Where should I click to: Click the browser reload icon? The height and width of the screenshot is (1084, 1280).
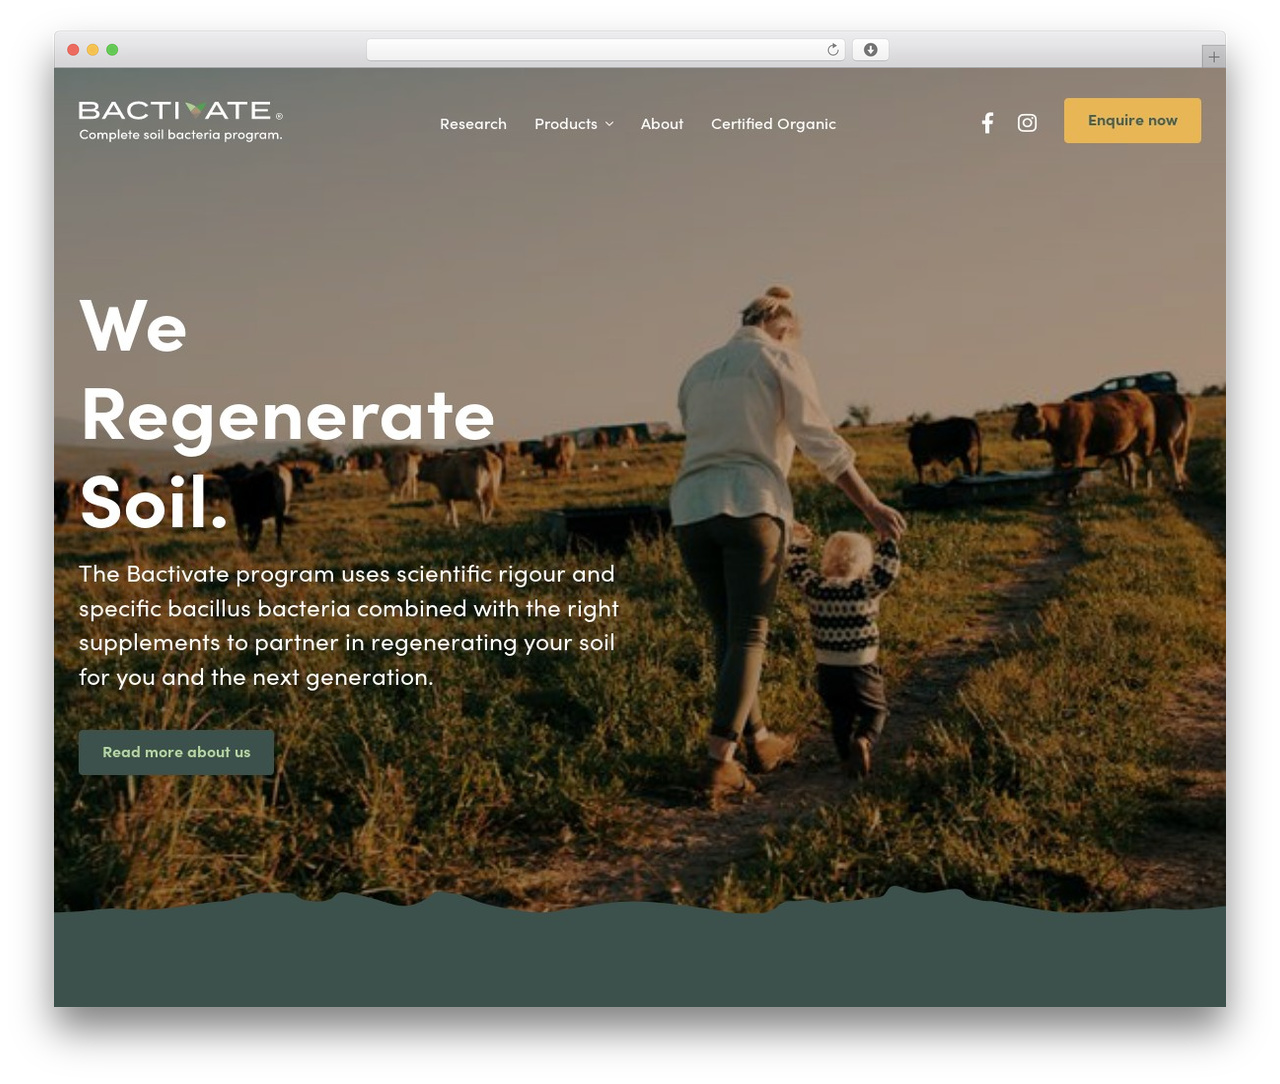833,50
